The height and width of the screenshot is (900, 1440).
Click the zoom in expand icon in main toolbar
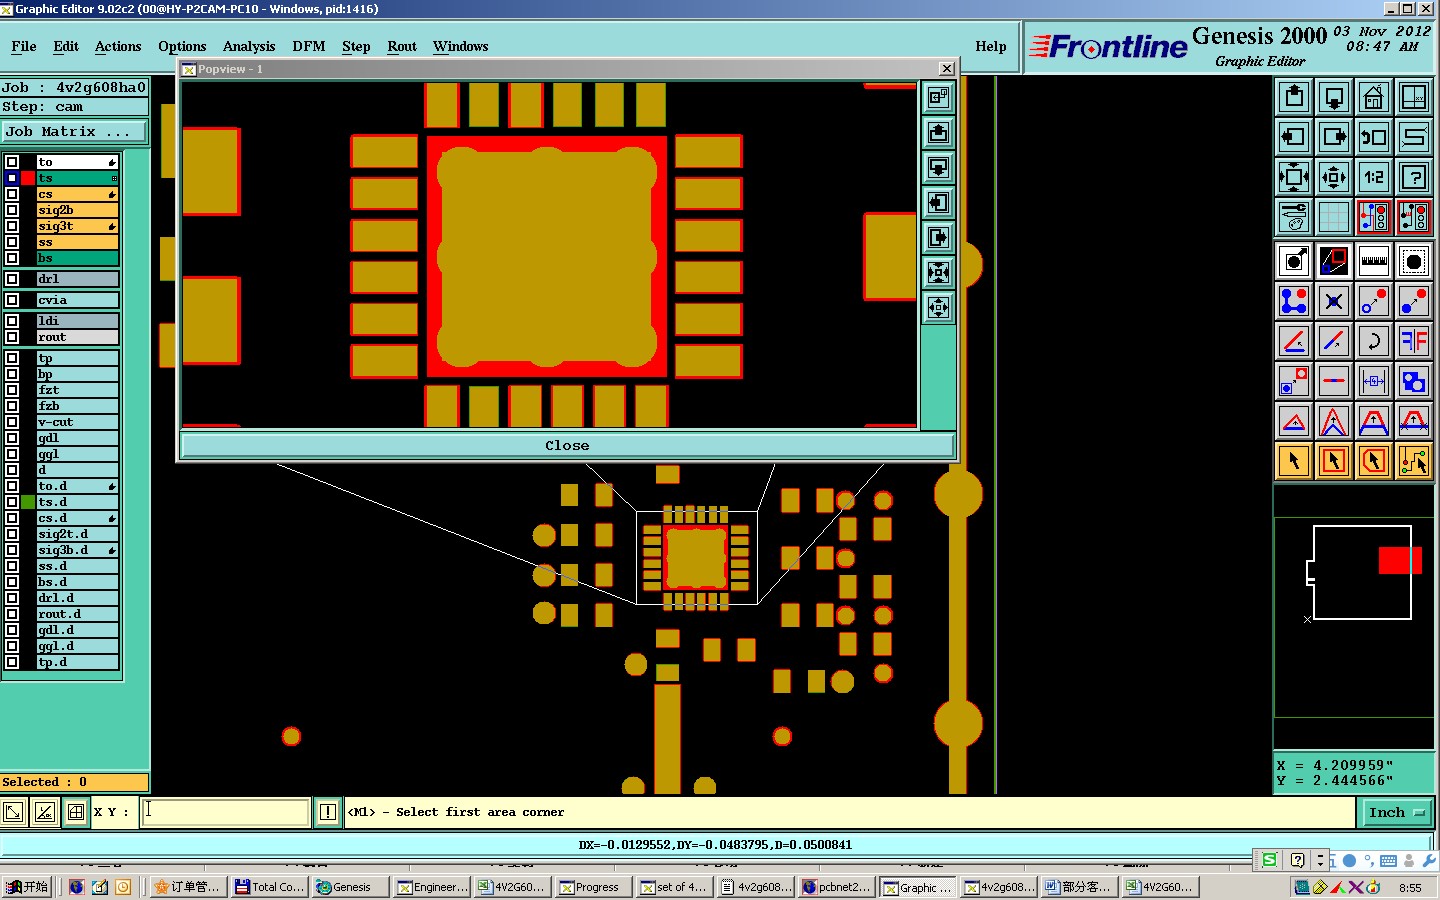[1294, 177]
